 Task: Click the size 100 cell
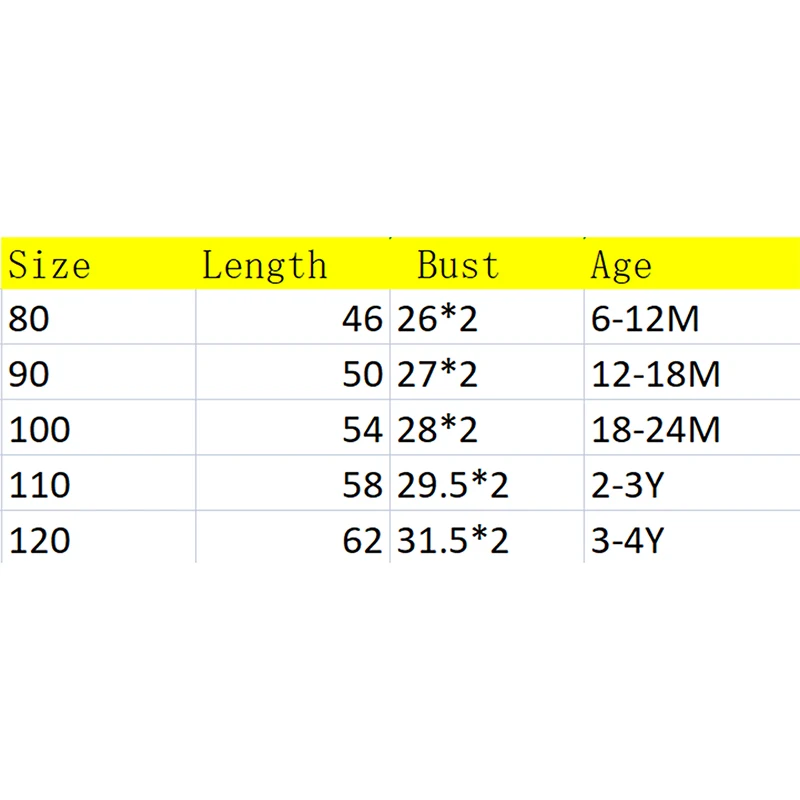coord(40,430)
